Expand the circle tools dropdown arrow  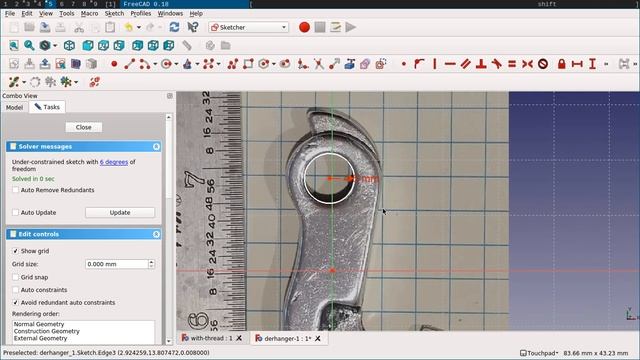[176, 64]
